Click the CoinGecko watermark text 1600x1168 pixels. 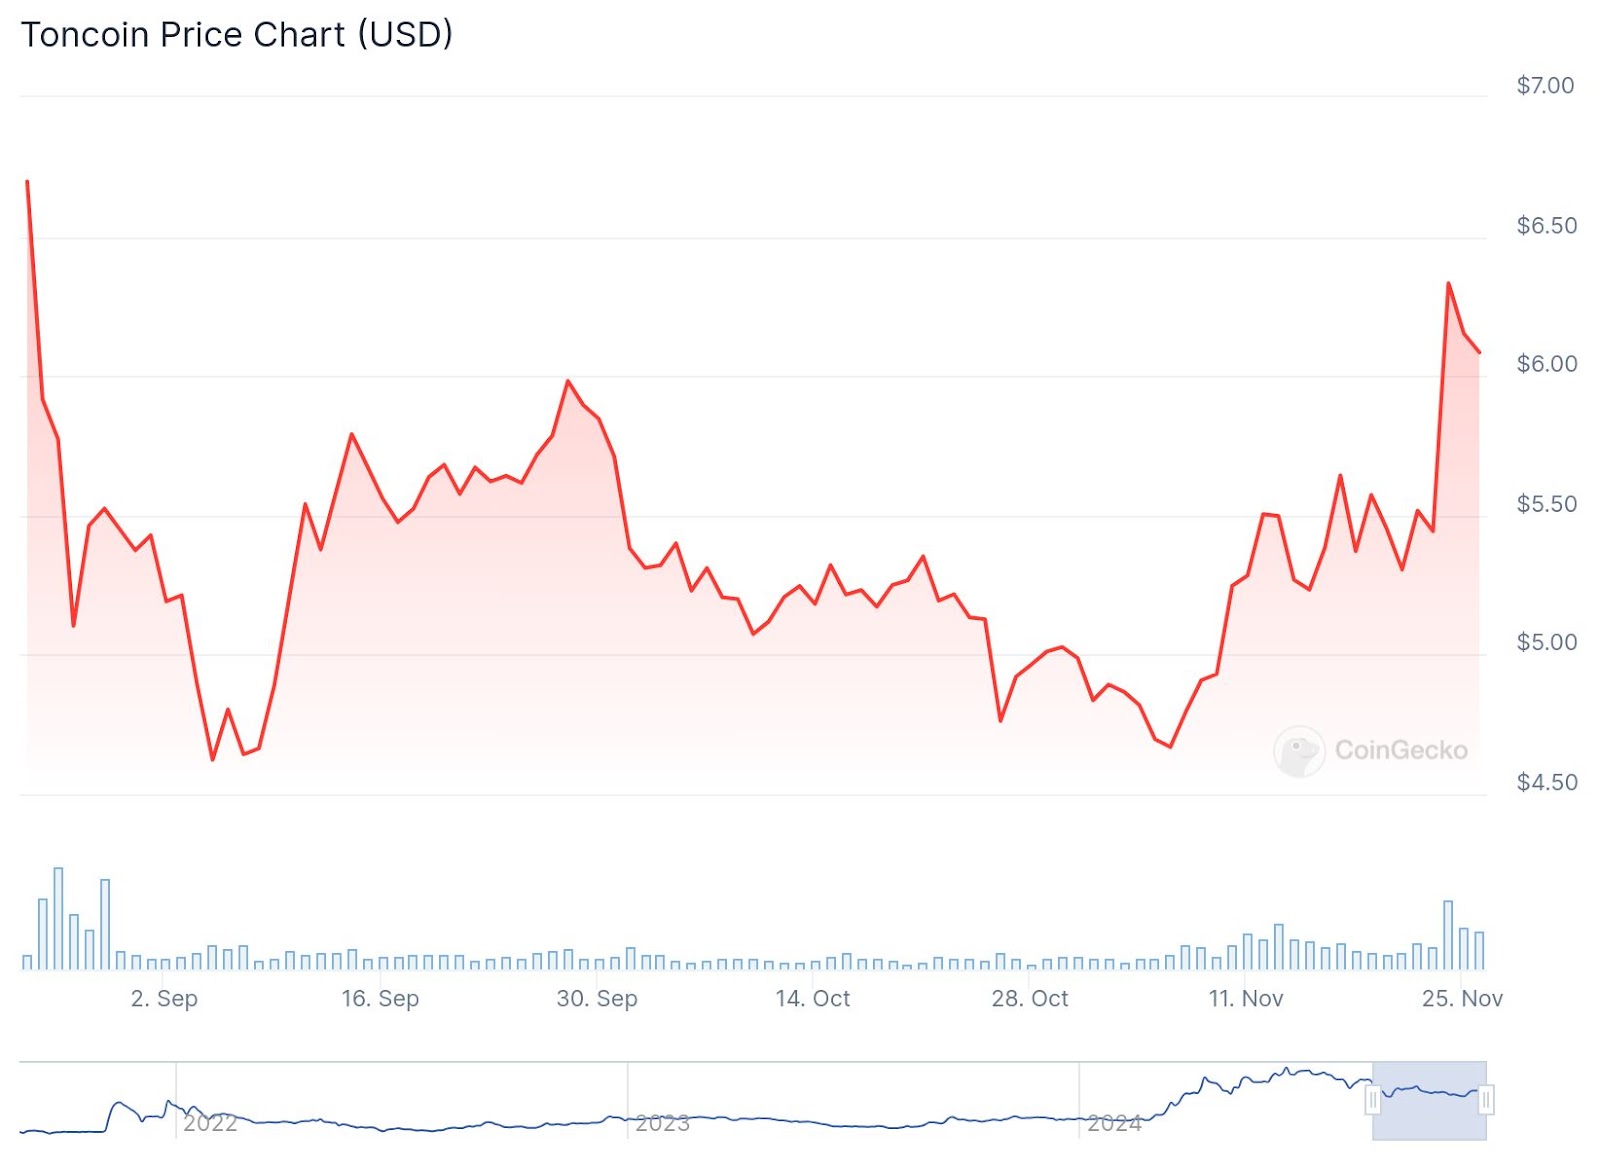1401,750
